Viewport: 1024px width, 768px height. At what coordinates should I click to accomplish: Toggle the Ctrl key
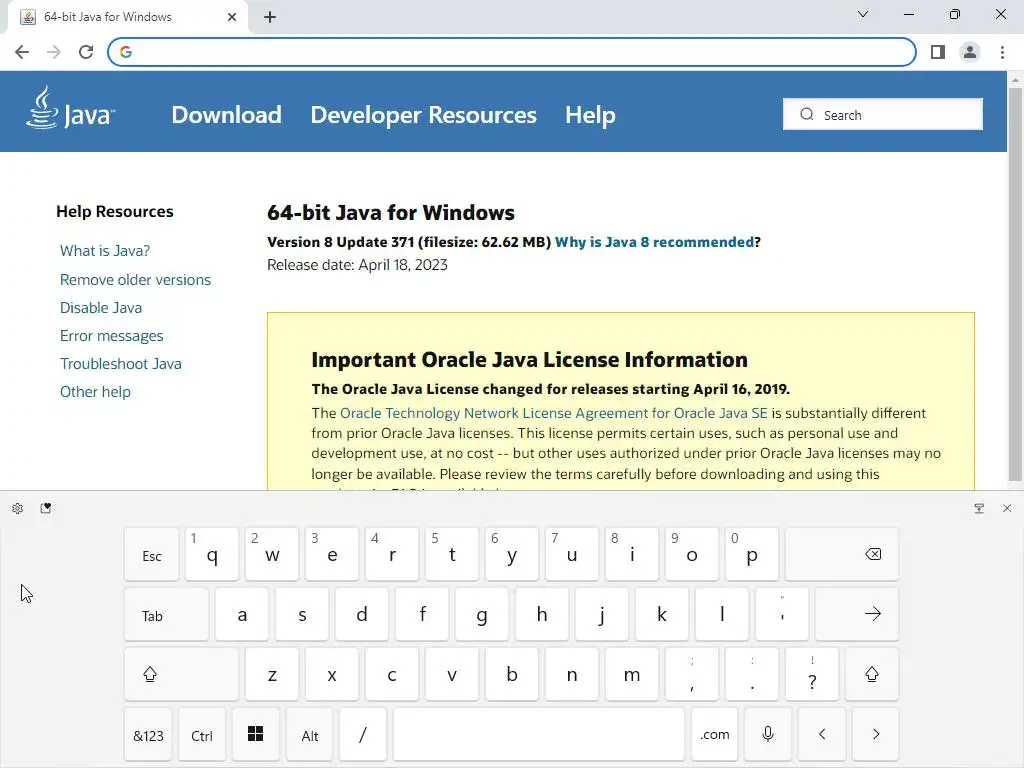202,735
